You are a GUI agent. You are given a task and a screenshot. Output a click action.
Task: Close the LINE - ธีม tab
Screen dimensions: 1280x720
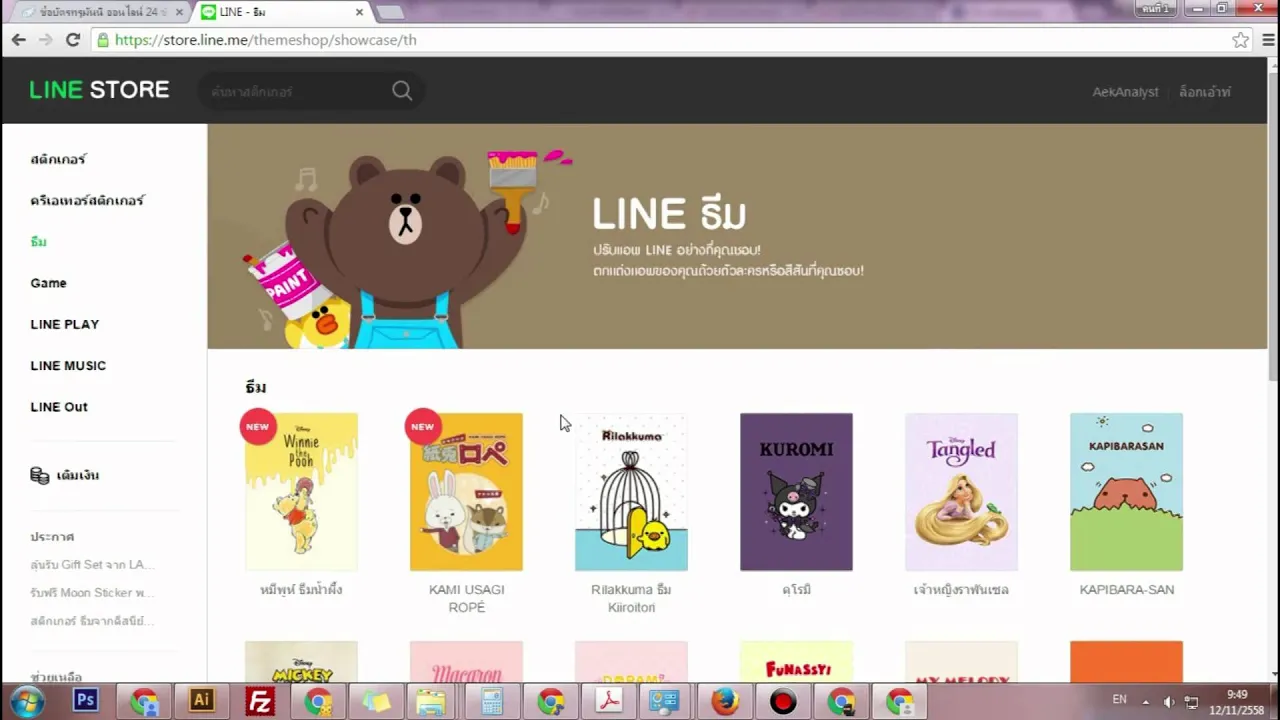(360, 12)
